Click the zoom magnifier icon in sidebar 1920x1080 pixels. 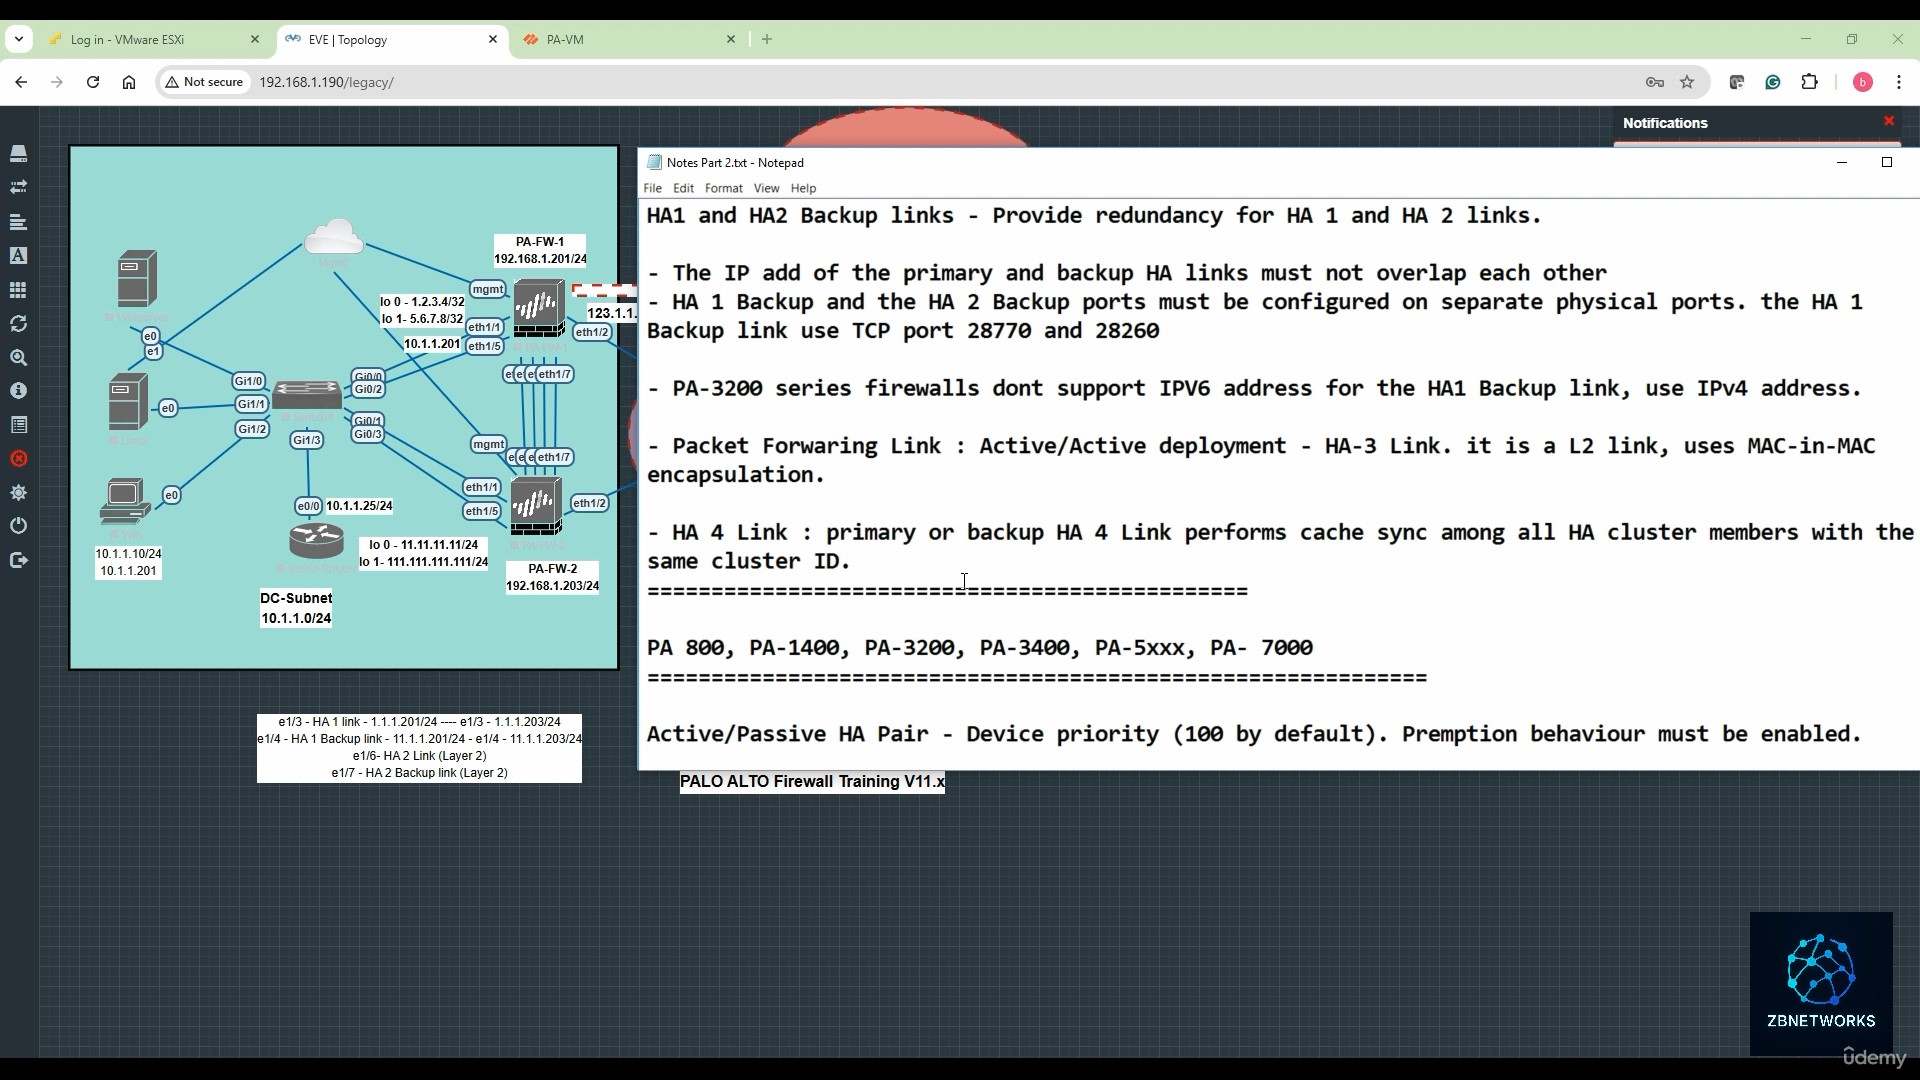pos(18,358)
